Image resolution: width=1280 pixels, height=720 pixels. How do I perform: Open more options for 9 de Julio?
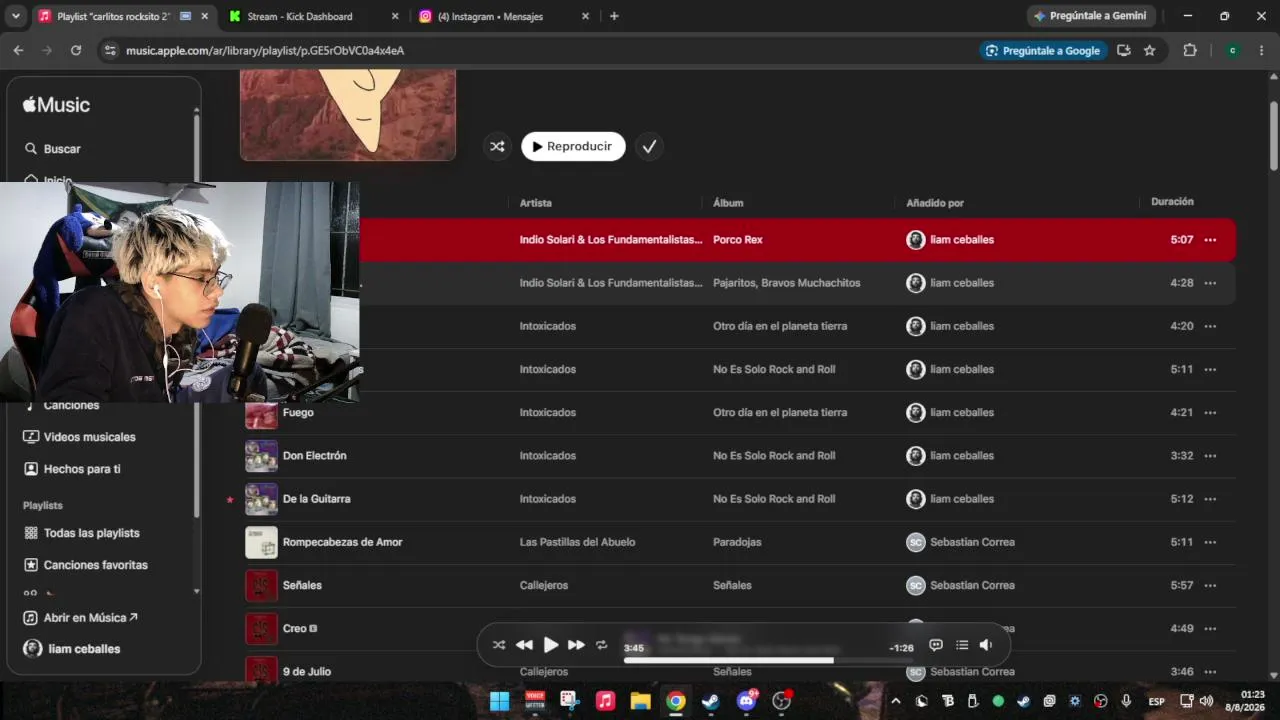[x=1210, y=672]
